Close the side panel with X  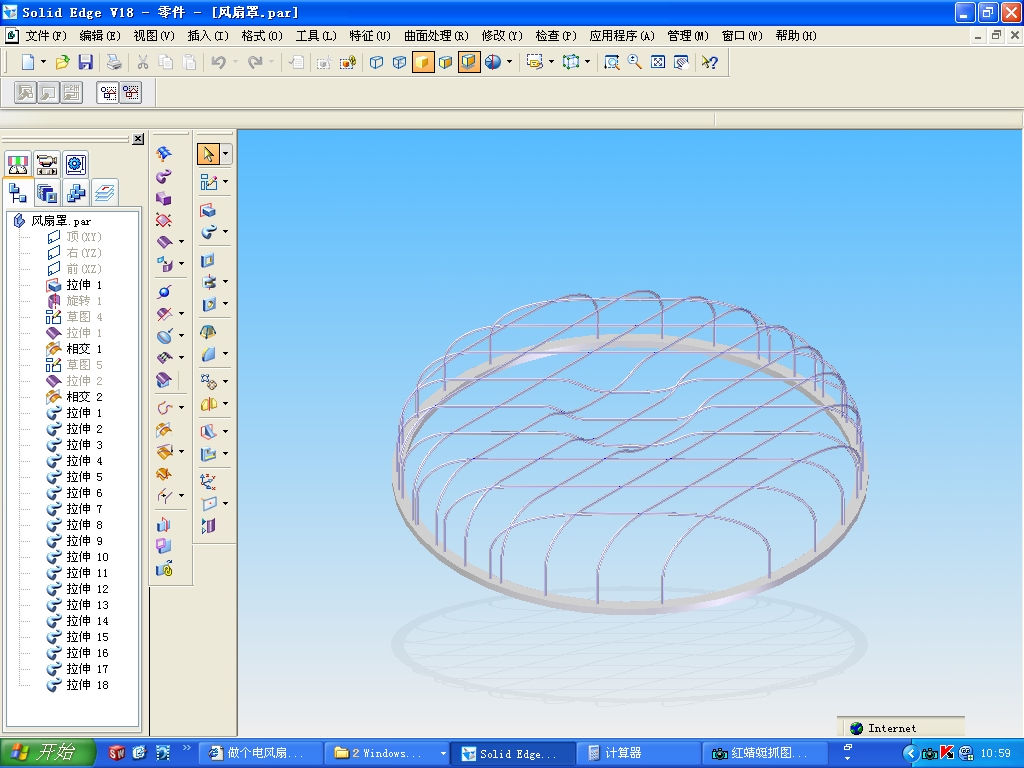[138, 139]
